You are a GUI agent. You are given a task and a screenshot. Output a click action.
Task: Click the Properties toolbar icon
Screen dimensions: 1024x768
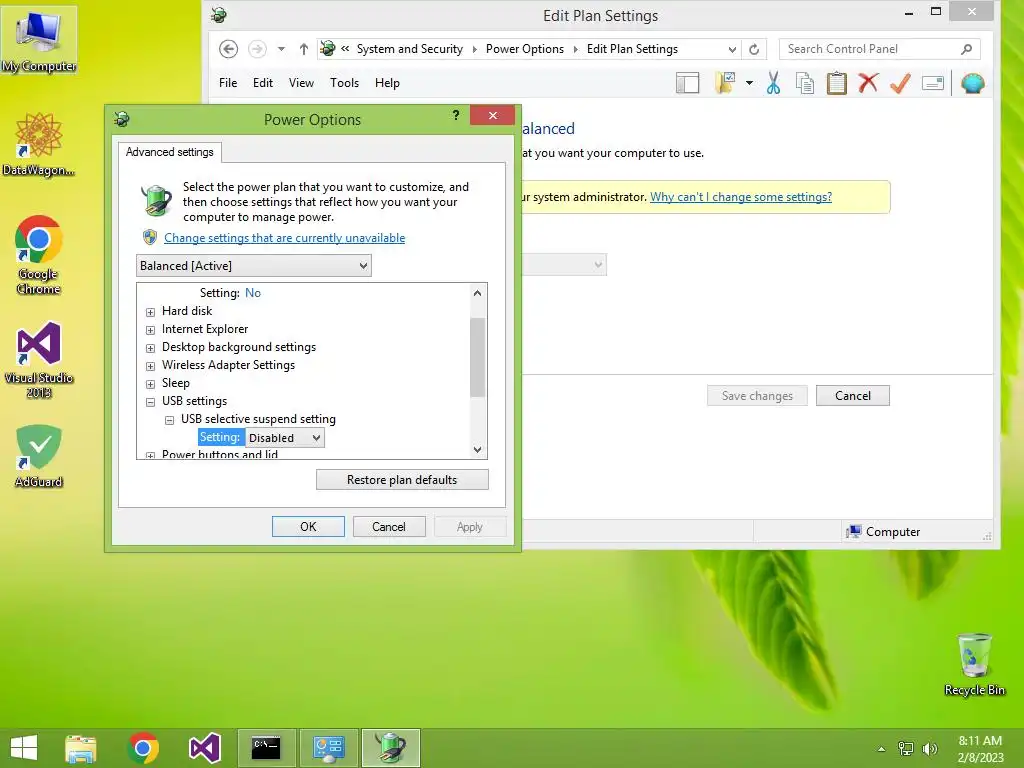(x=933, y=83)
